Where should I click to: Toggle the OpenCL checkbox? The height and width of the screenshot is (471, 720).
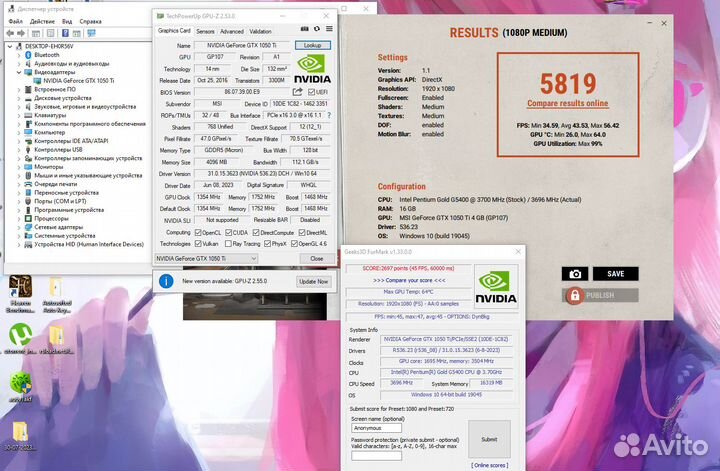tap(198, 233)
